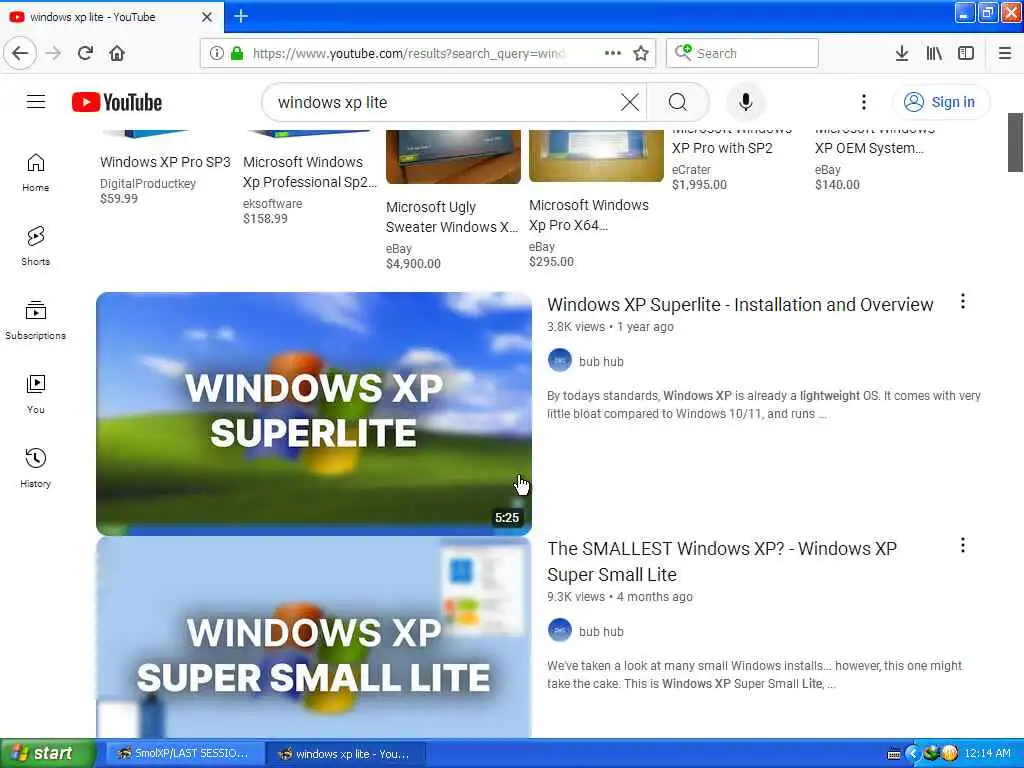
Task: Open 'Microsoft Ugly Sweater Windows X...' product
Action: (452, 217)
